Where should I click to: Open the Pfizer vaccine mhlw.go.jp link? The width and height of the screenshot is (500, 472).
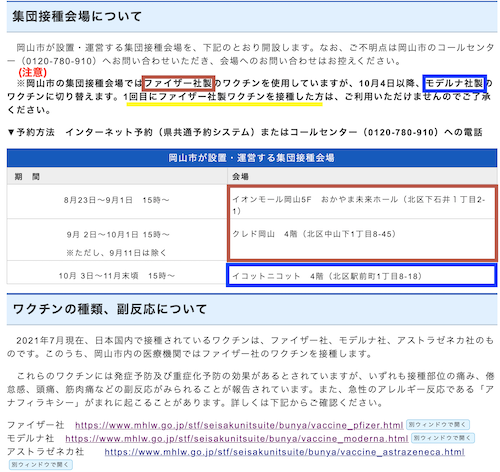(x=239, y=425)
